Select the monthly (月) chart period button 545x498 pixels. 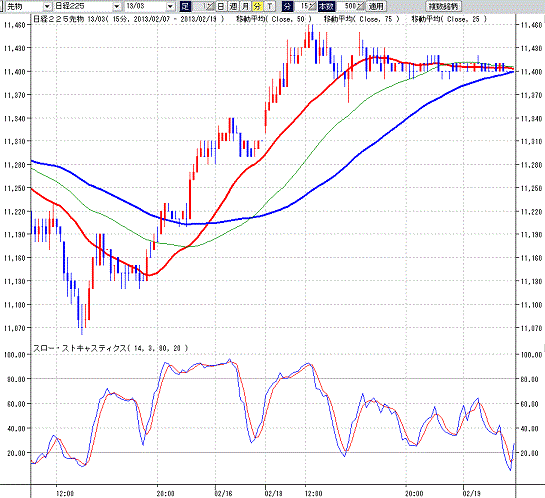(245, 6)
